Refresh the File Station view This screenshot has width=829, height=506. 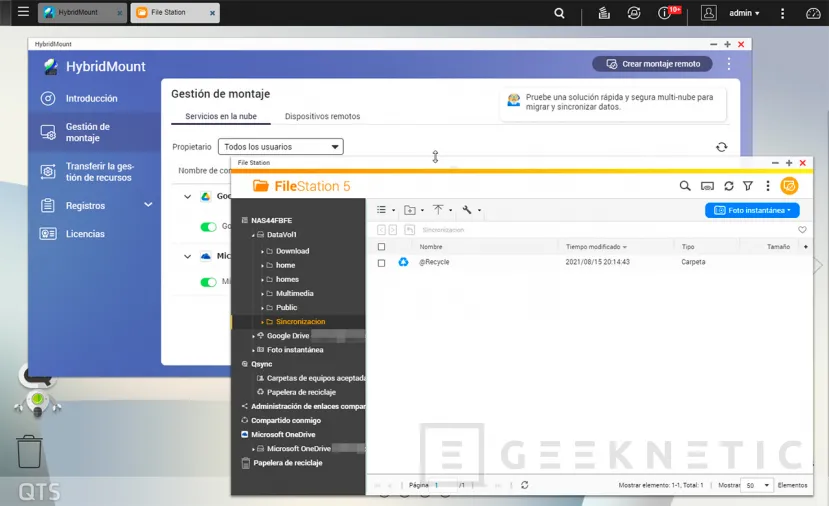(x=729, y=186)
